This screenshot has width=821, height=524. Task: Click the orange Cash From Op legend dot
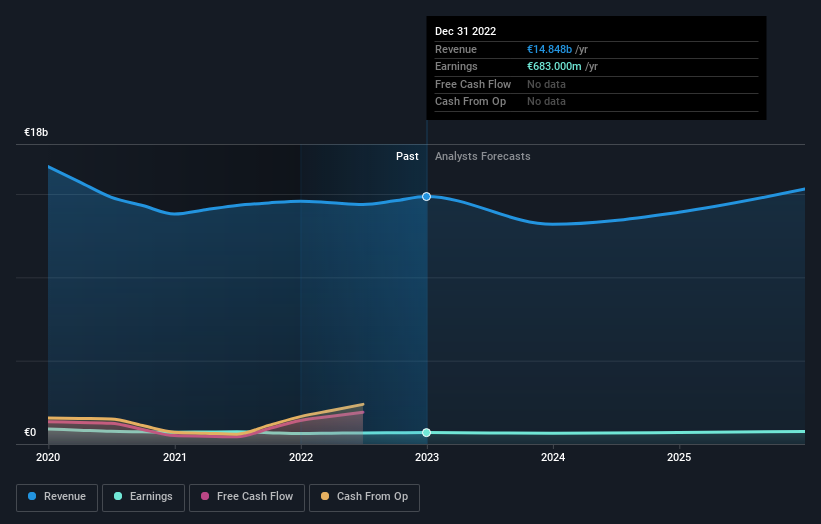coord(325,496)
